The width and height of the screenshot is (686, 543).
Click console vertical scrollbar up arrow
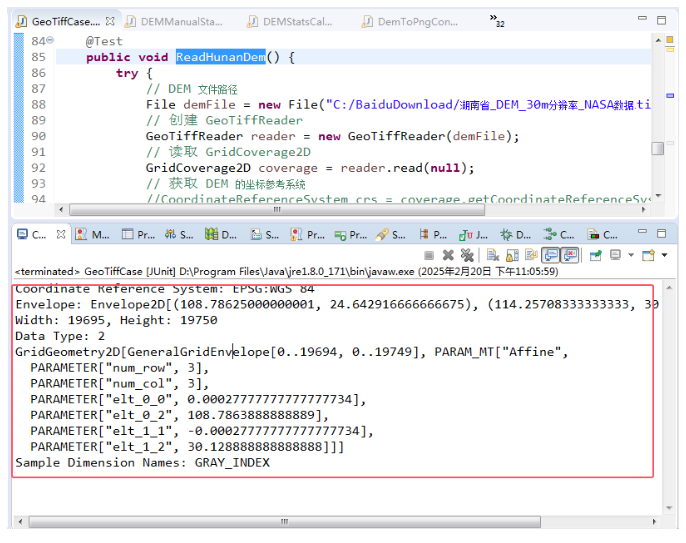point(669,288)
